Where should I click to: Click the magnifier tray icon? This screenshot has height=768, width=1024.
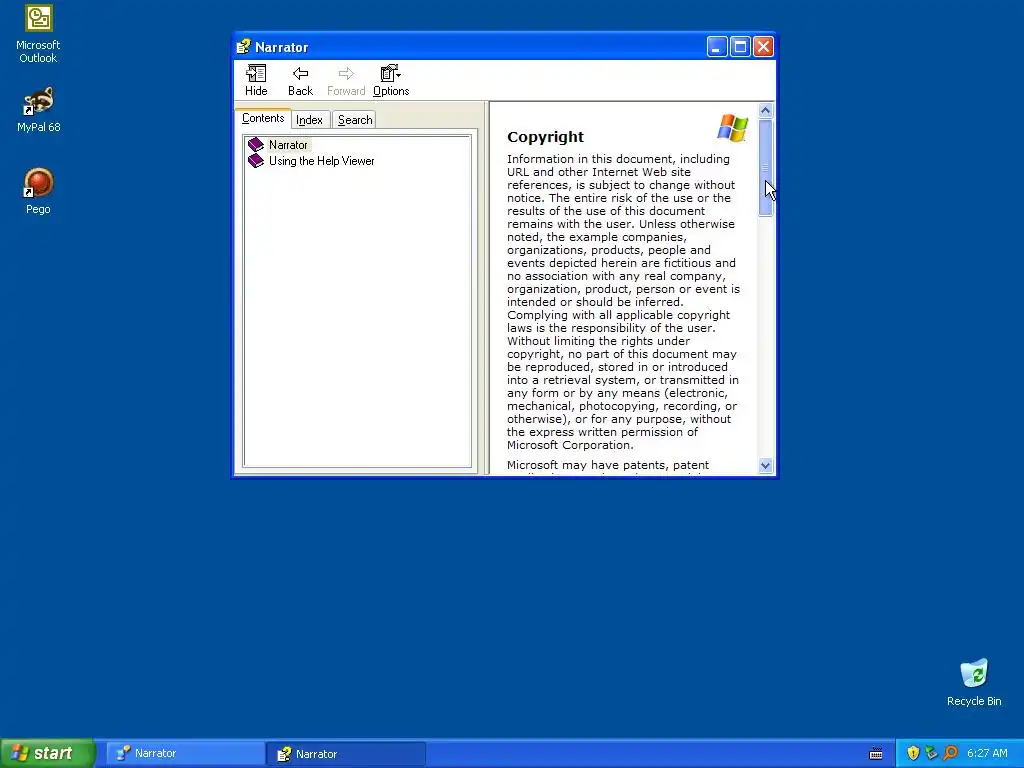(x=950, y=753)
